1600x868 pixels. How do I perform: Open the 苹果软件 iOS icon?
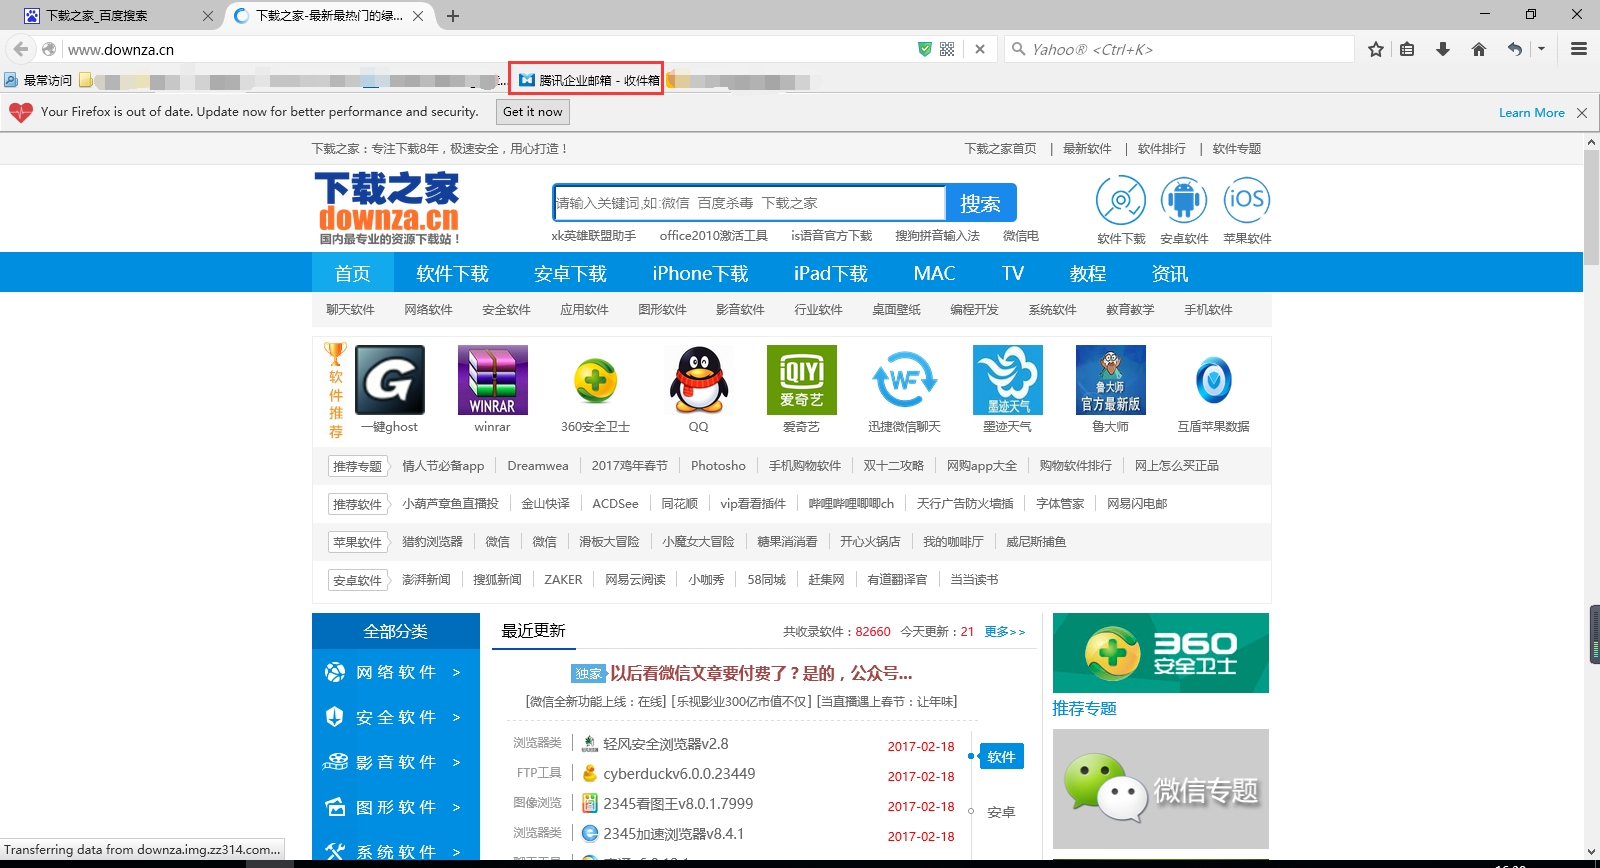point(1247,199)
